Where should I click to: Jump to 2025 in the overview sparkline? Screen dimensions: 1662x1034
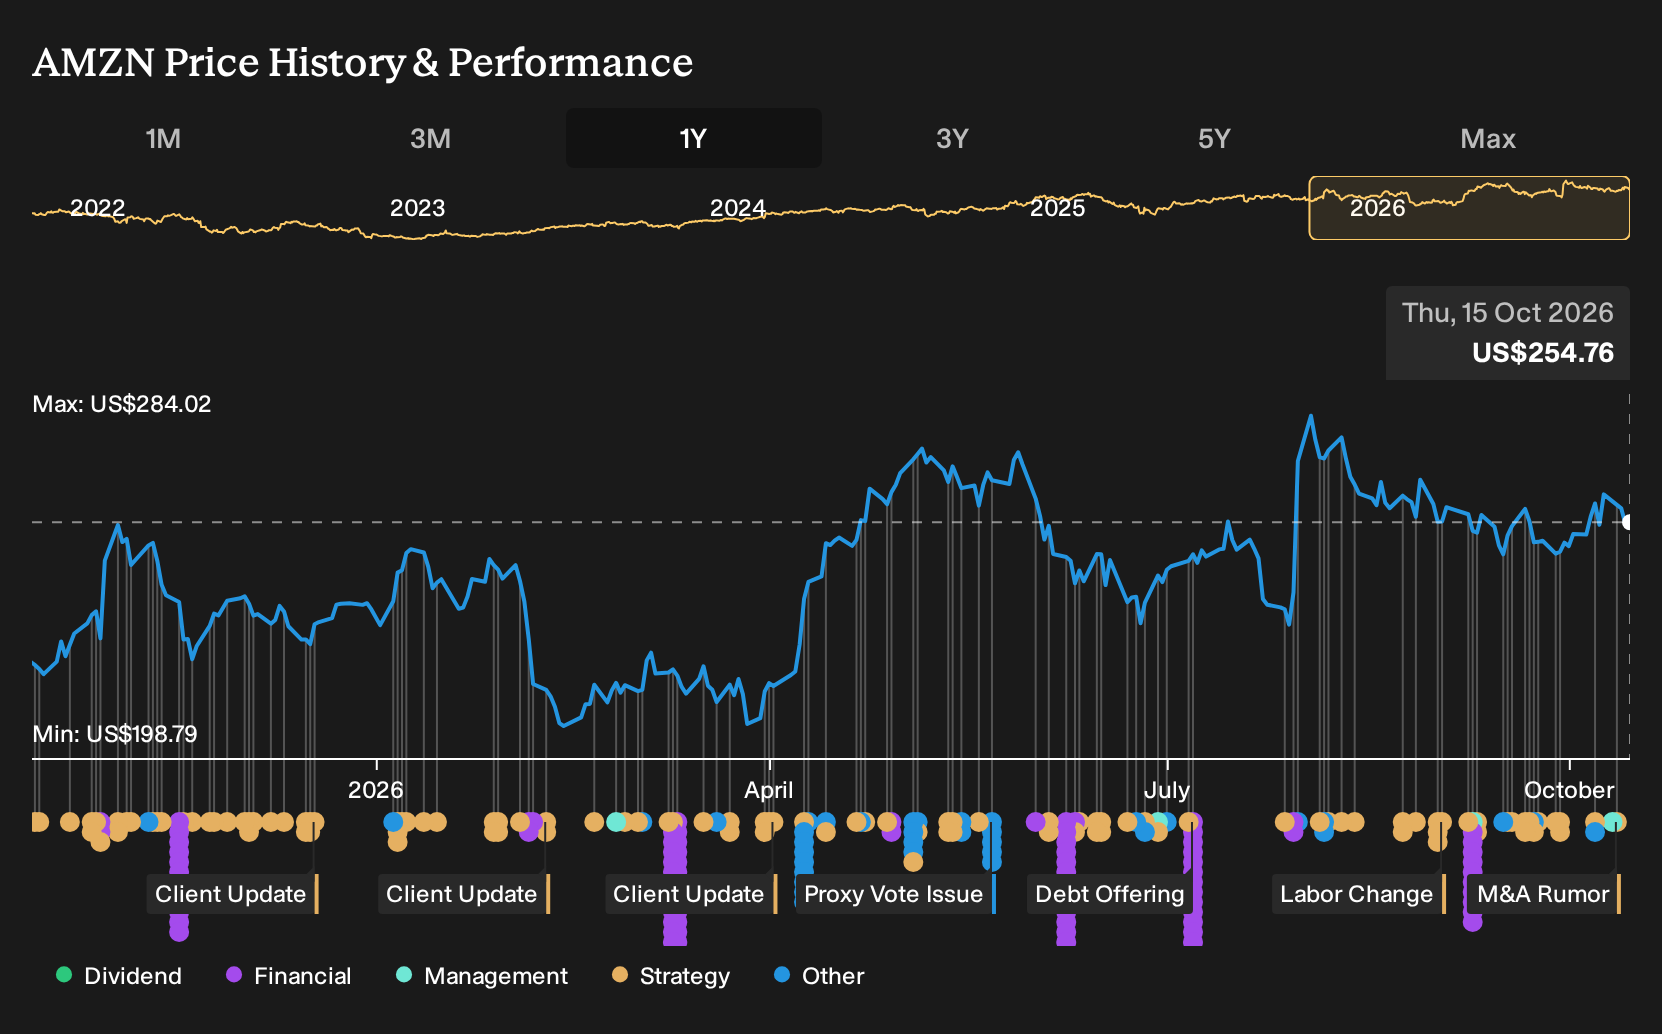(1057, 208)
